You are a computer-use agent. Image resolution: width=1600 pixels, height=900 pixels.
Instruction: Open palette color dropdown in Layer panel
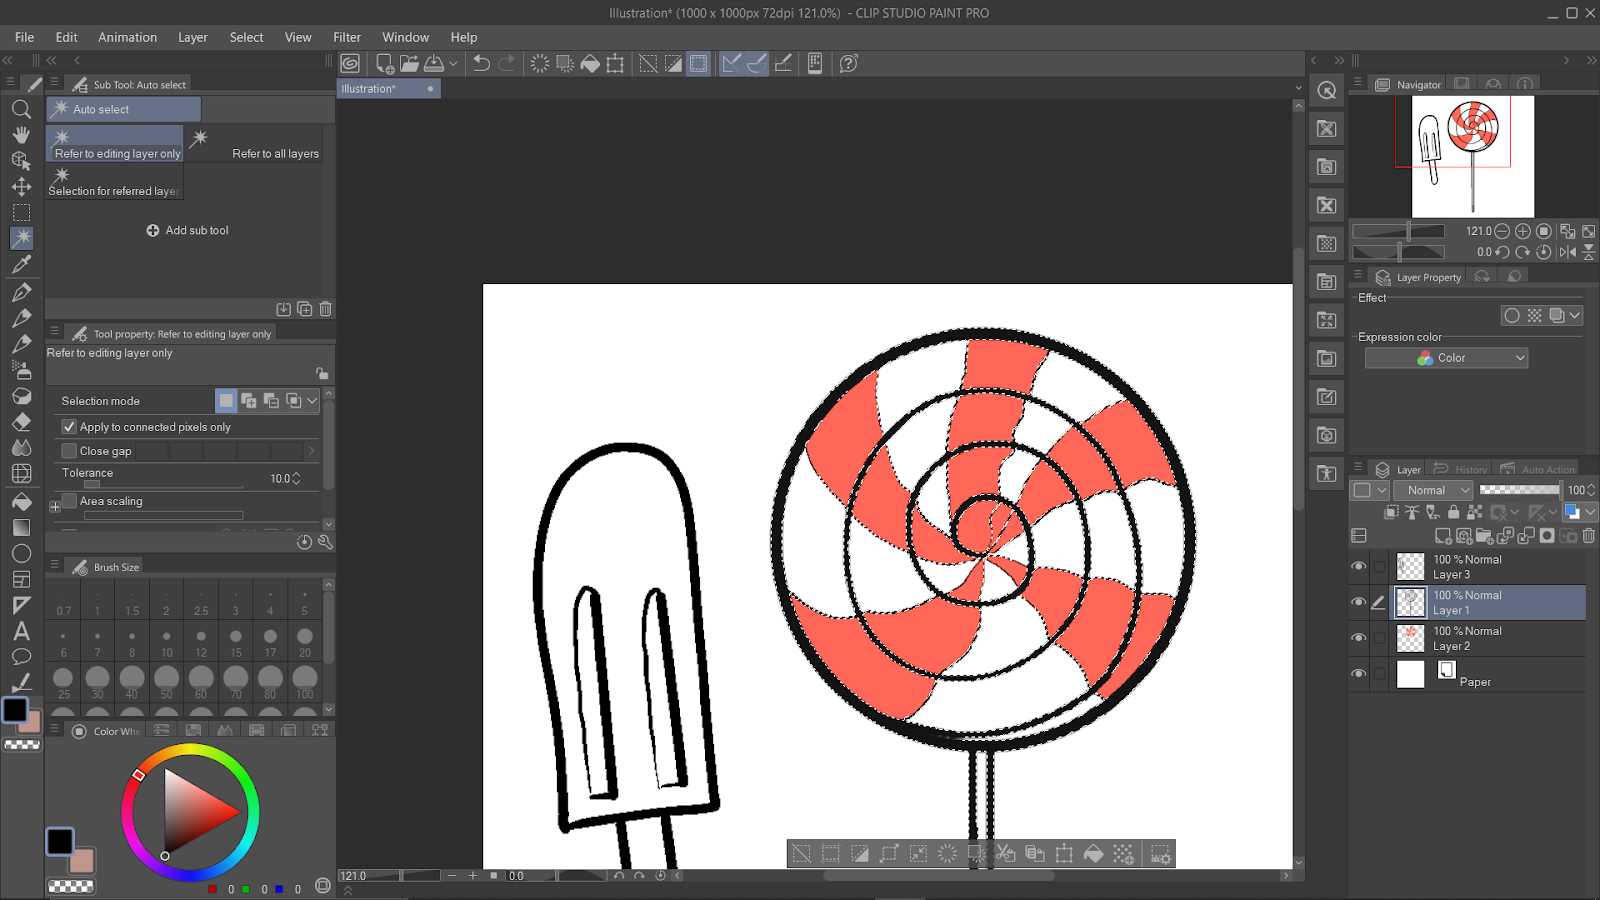[1590, 512]
